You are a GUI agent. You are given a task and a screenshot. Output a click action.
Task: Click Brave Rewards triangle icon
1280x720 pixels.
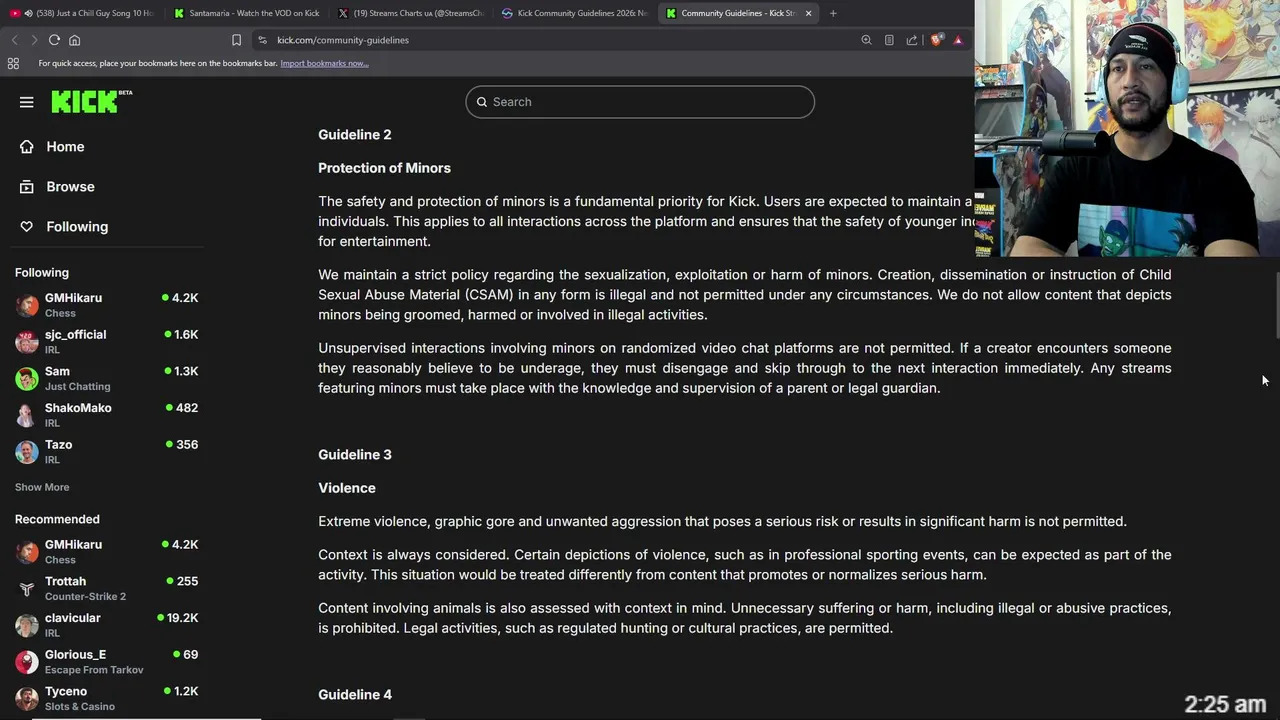coord(958,40)
